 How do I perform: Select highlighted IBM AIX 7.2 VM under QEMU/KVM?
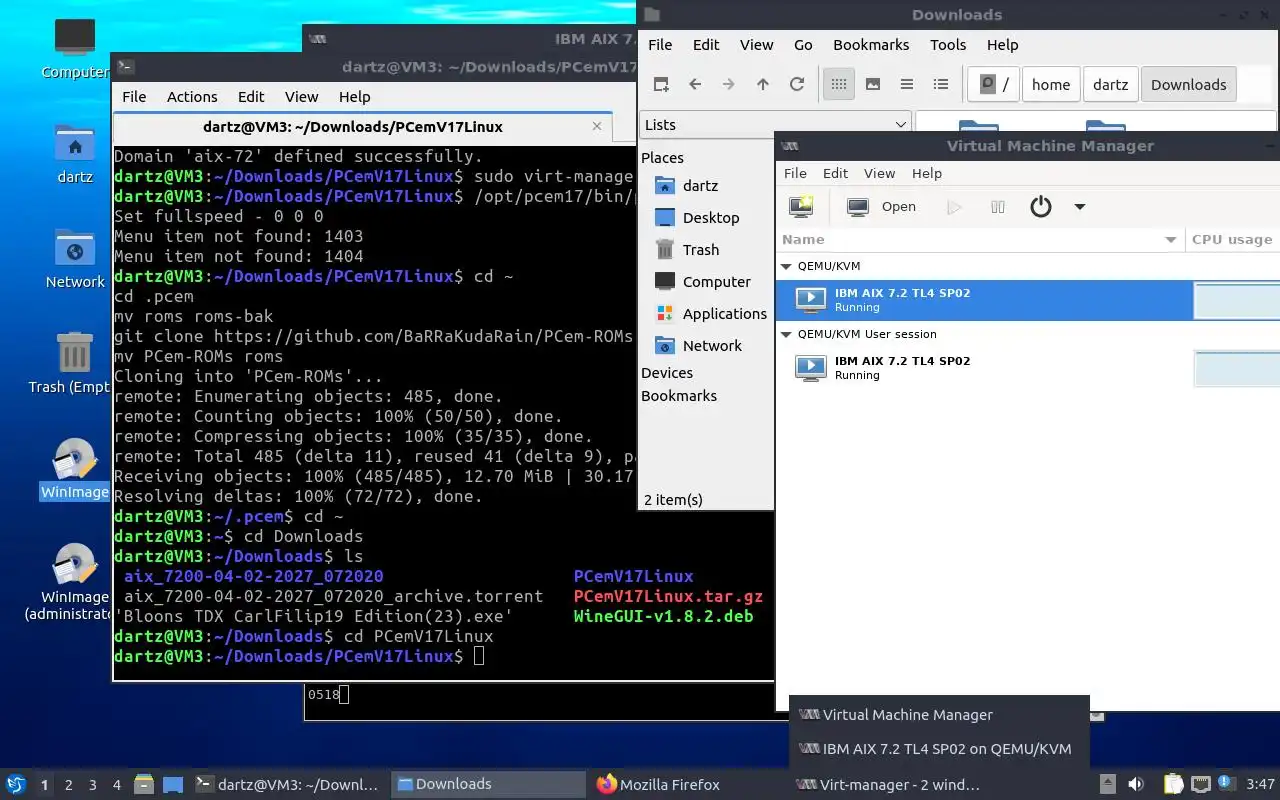[x=985, y=300]
